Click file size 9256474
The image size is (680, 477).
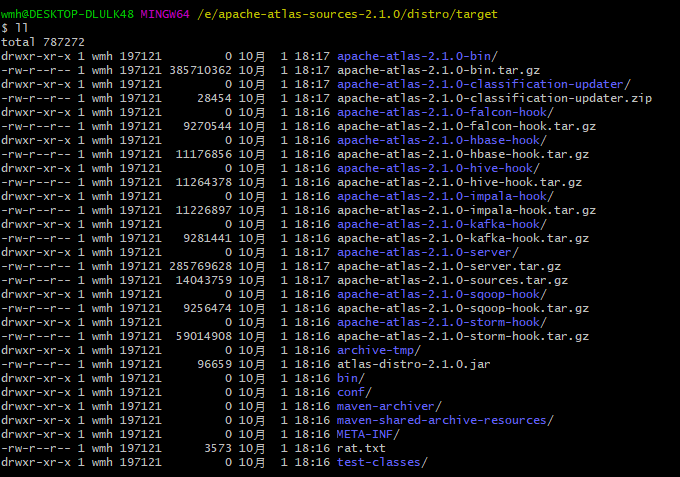(x=207, y=308)
